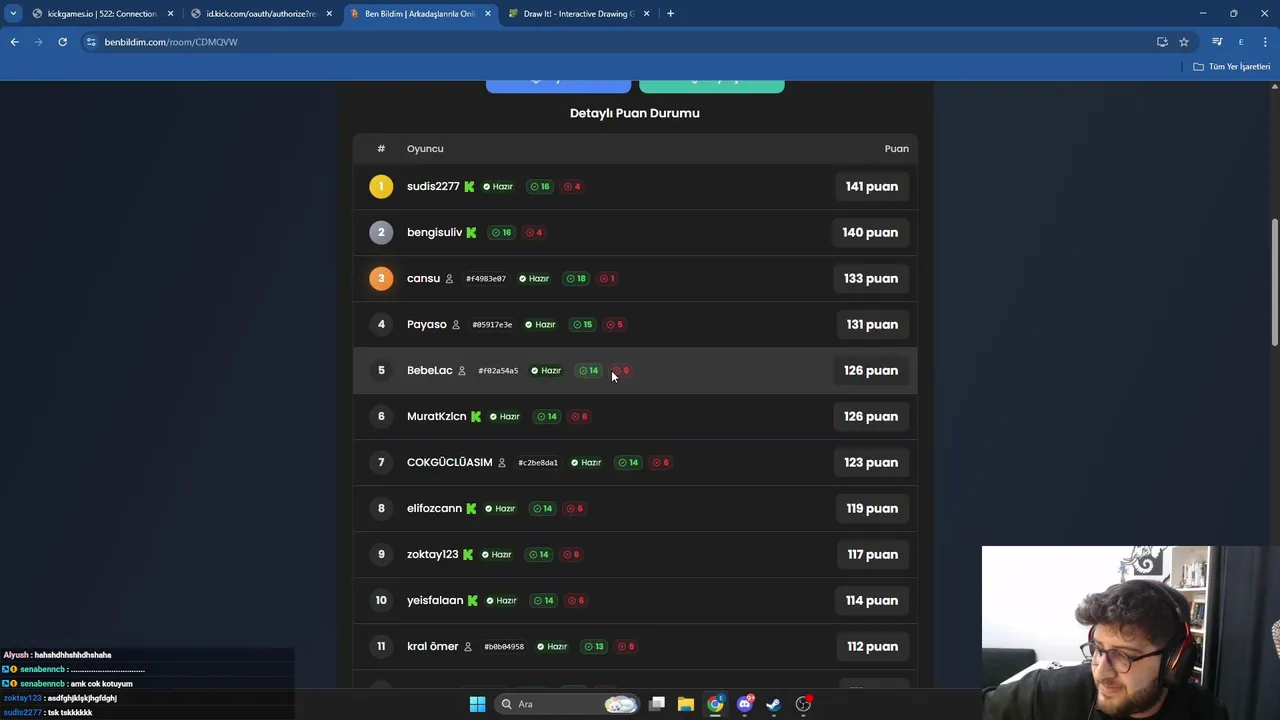Select the Ben Bildim tab
The height and width of the screenshot is (720, 1280).
(420, 14)
